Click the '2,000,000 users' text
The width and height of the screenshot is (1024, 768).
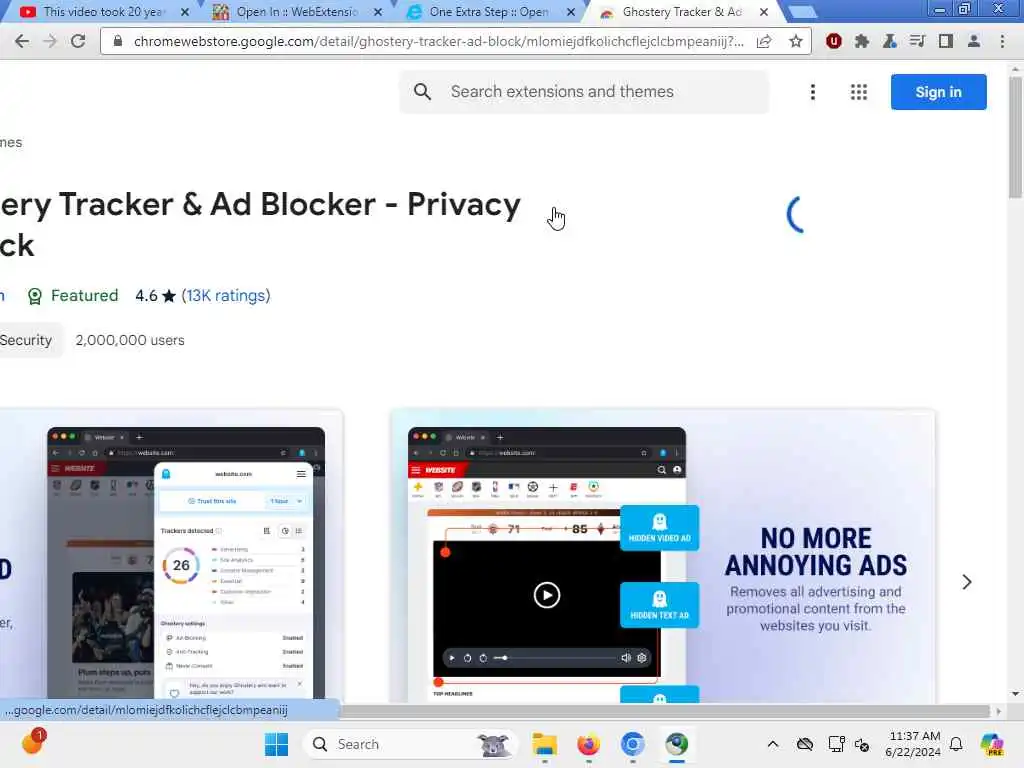click(130, 340)
